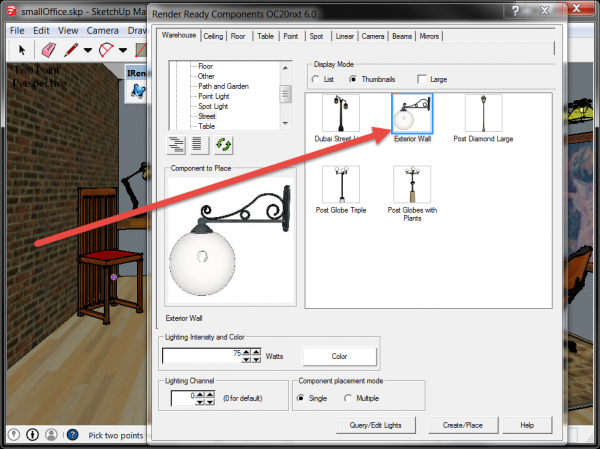Select Other in the category tree
Viewport: 600px width, 449px height.
(206, 76)
